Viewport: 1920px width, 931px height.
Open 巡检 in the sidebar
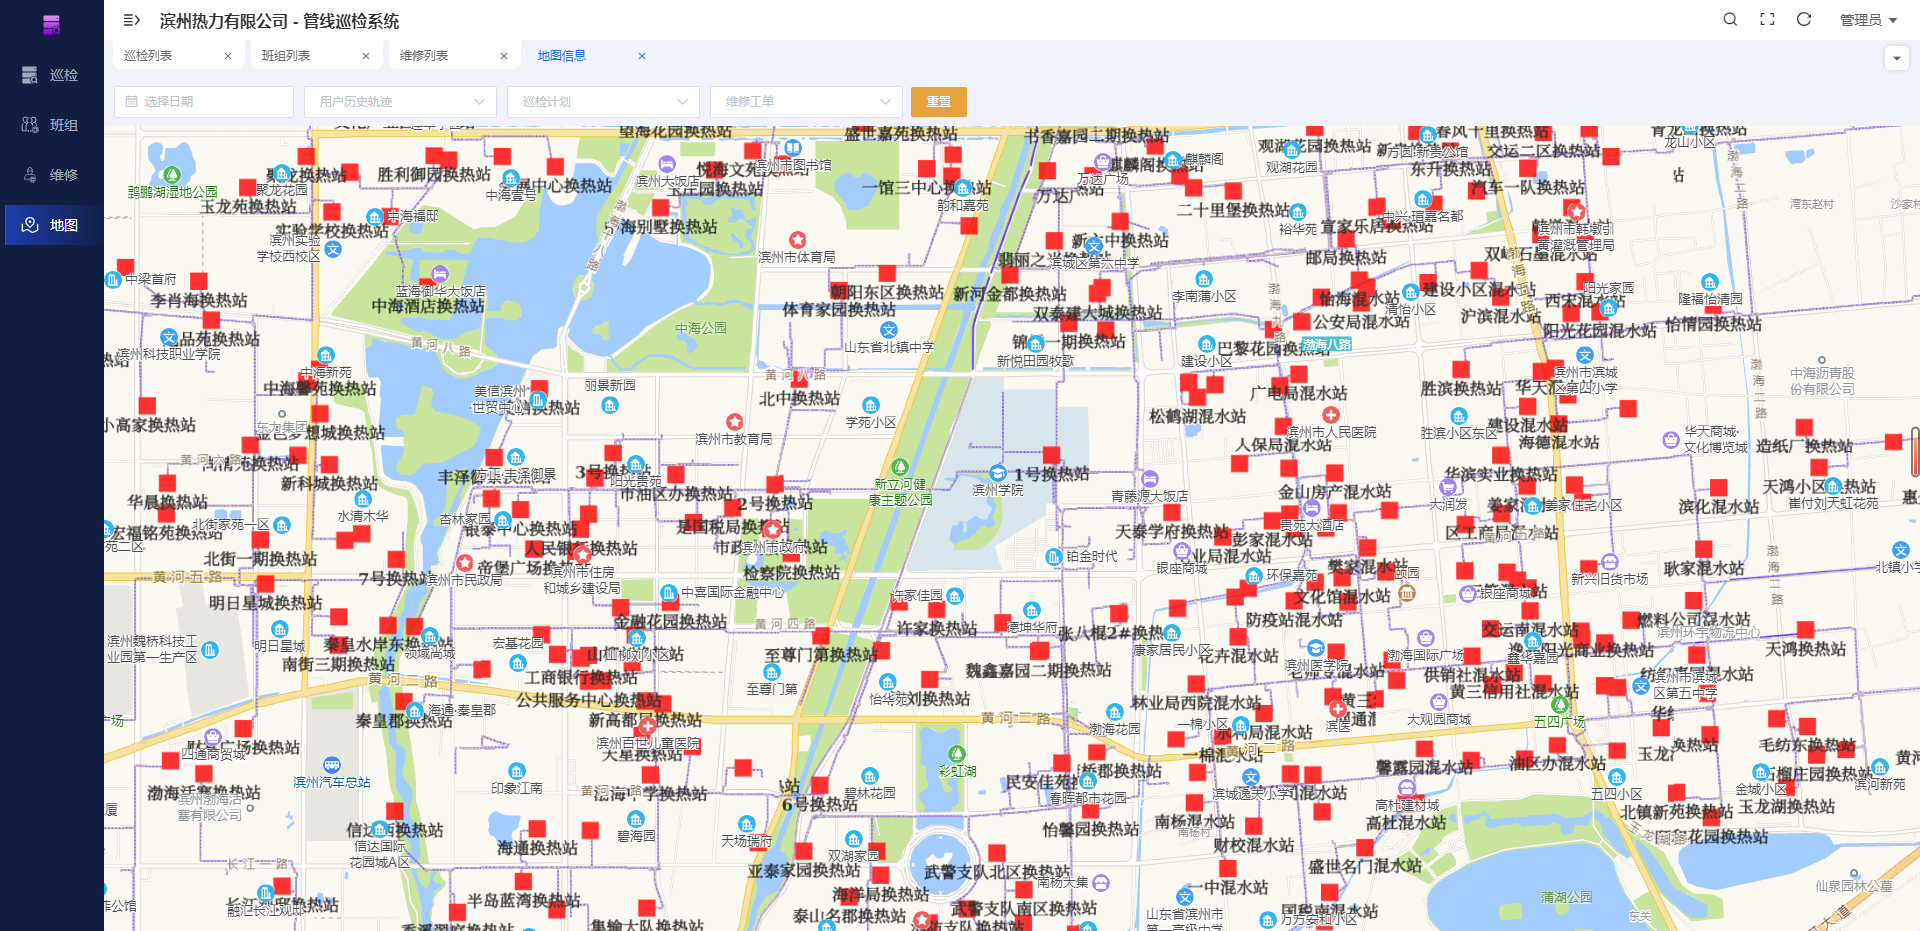52,75
